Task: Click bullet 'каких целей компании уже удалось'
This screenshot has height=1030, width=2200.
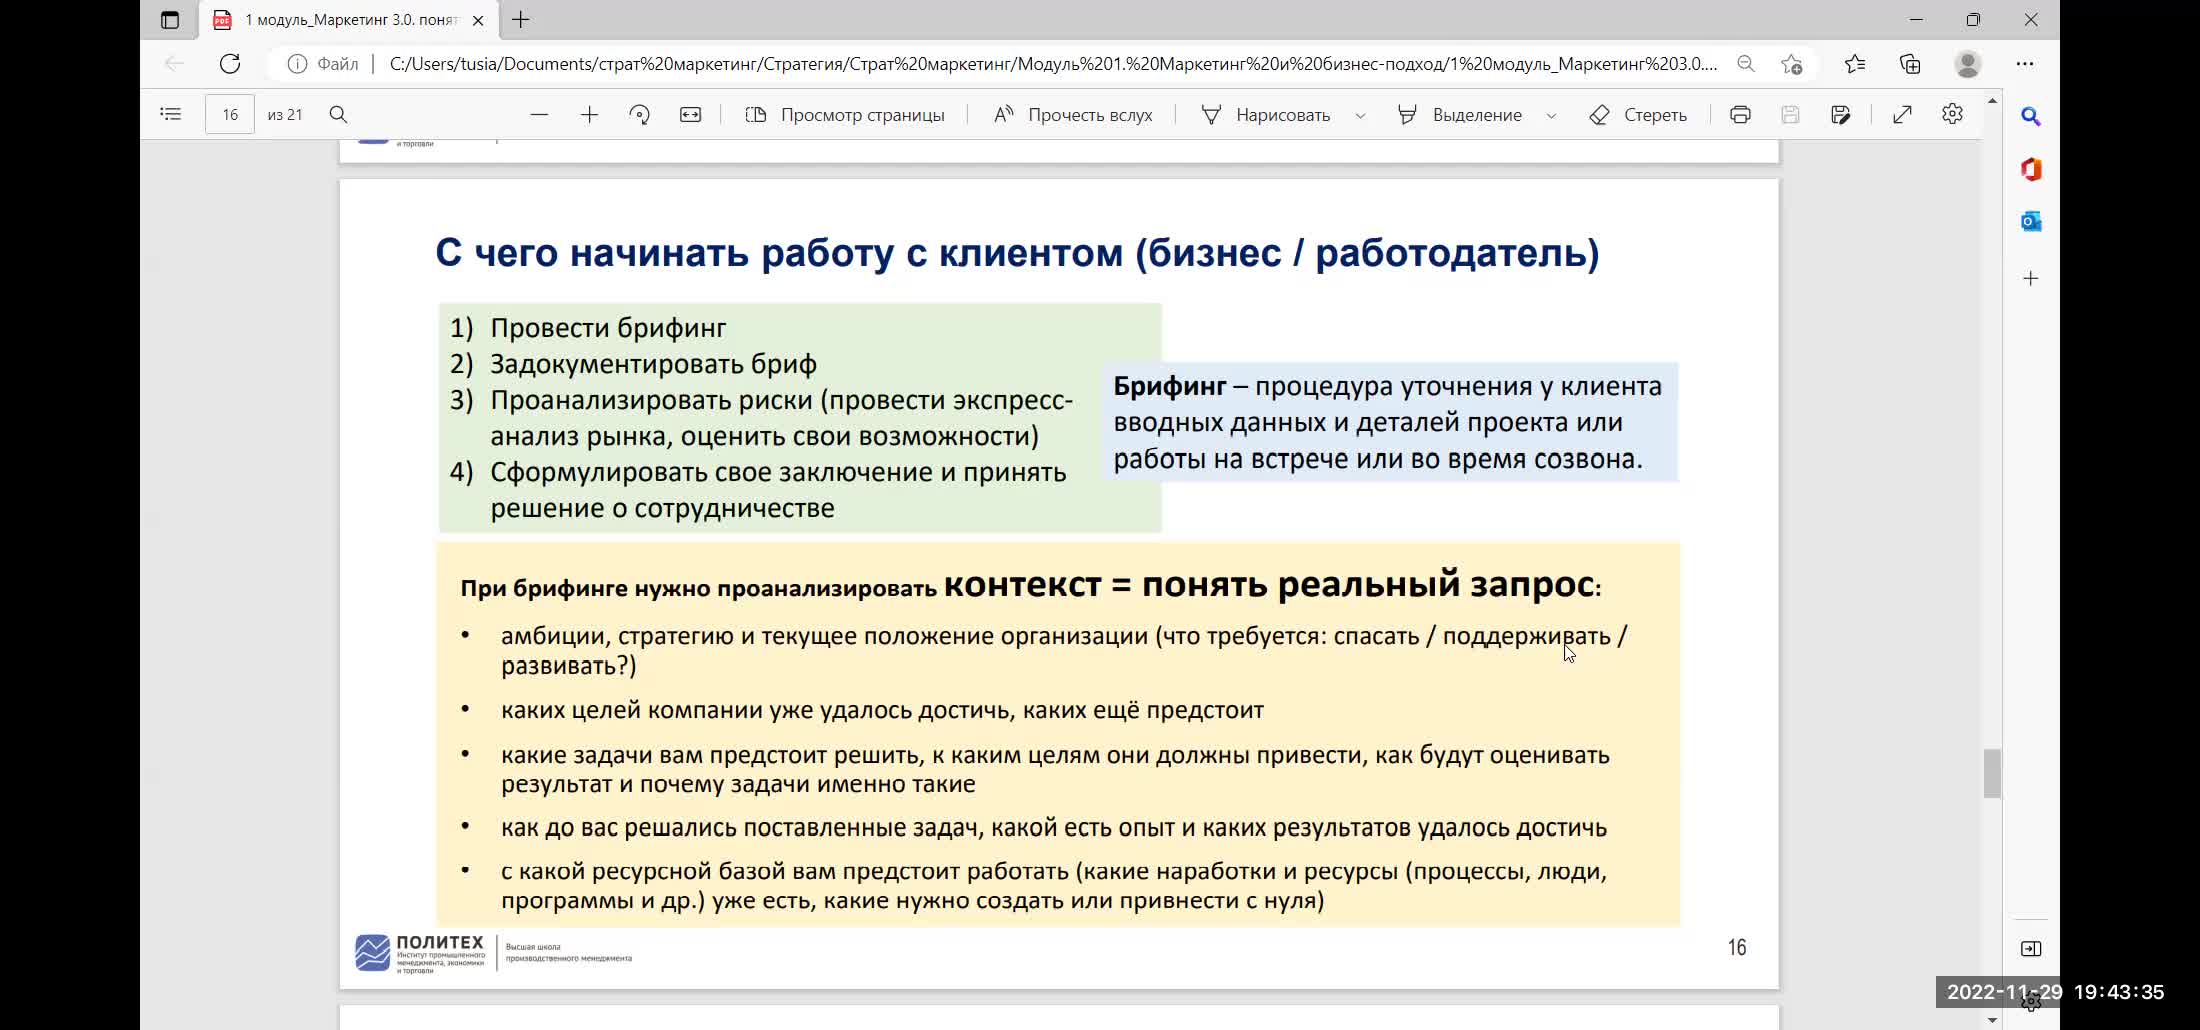Action: click(x=882, y=710)
